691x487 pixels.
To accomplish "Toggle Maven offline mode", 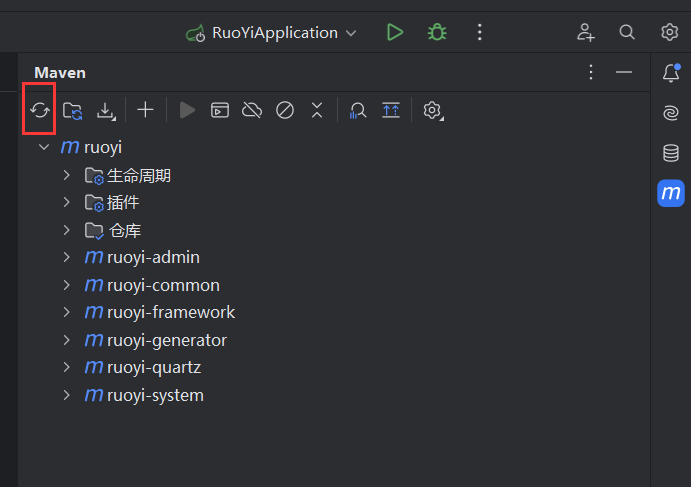I will (252, 110).
